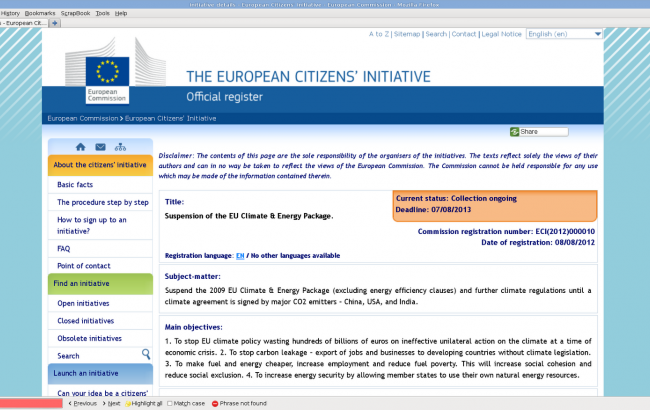Click the Legal Notice link
The image size is (650, 410).
501,34
